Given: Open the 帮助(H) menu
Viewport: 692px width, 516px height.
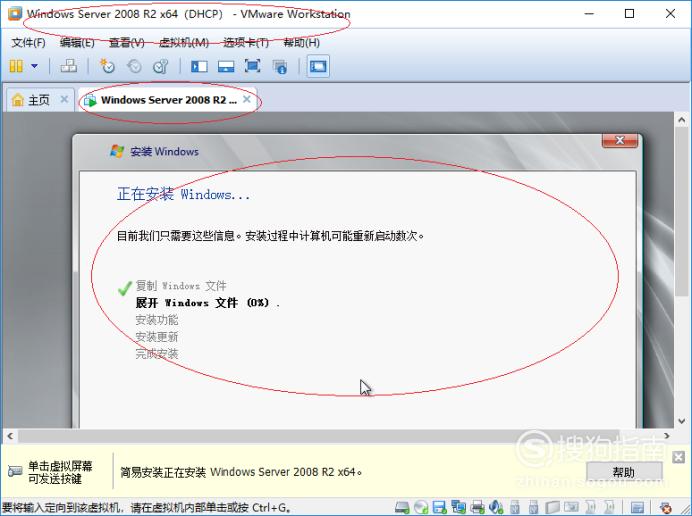Looking at the screenshot, I should pos(301,42).
